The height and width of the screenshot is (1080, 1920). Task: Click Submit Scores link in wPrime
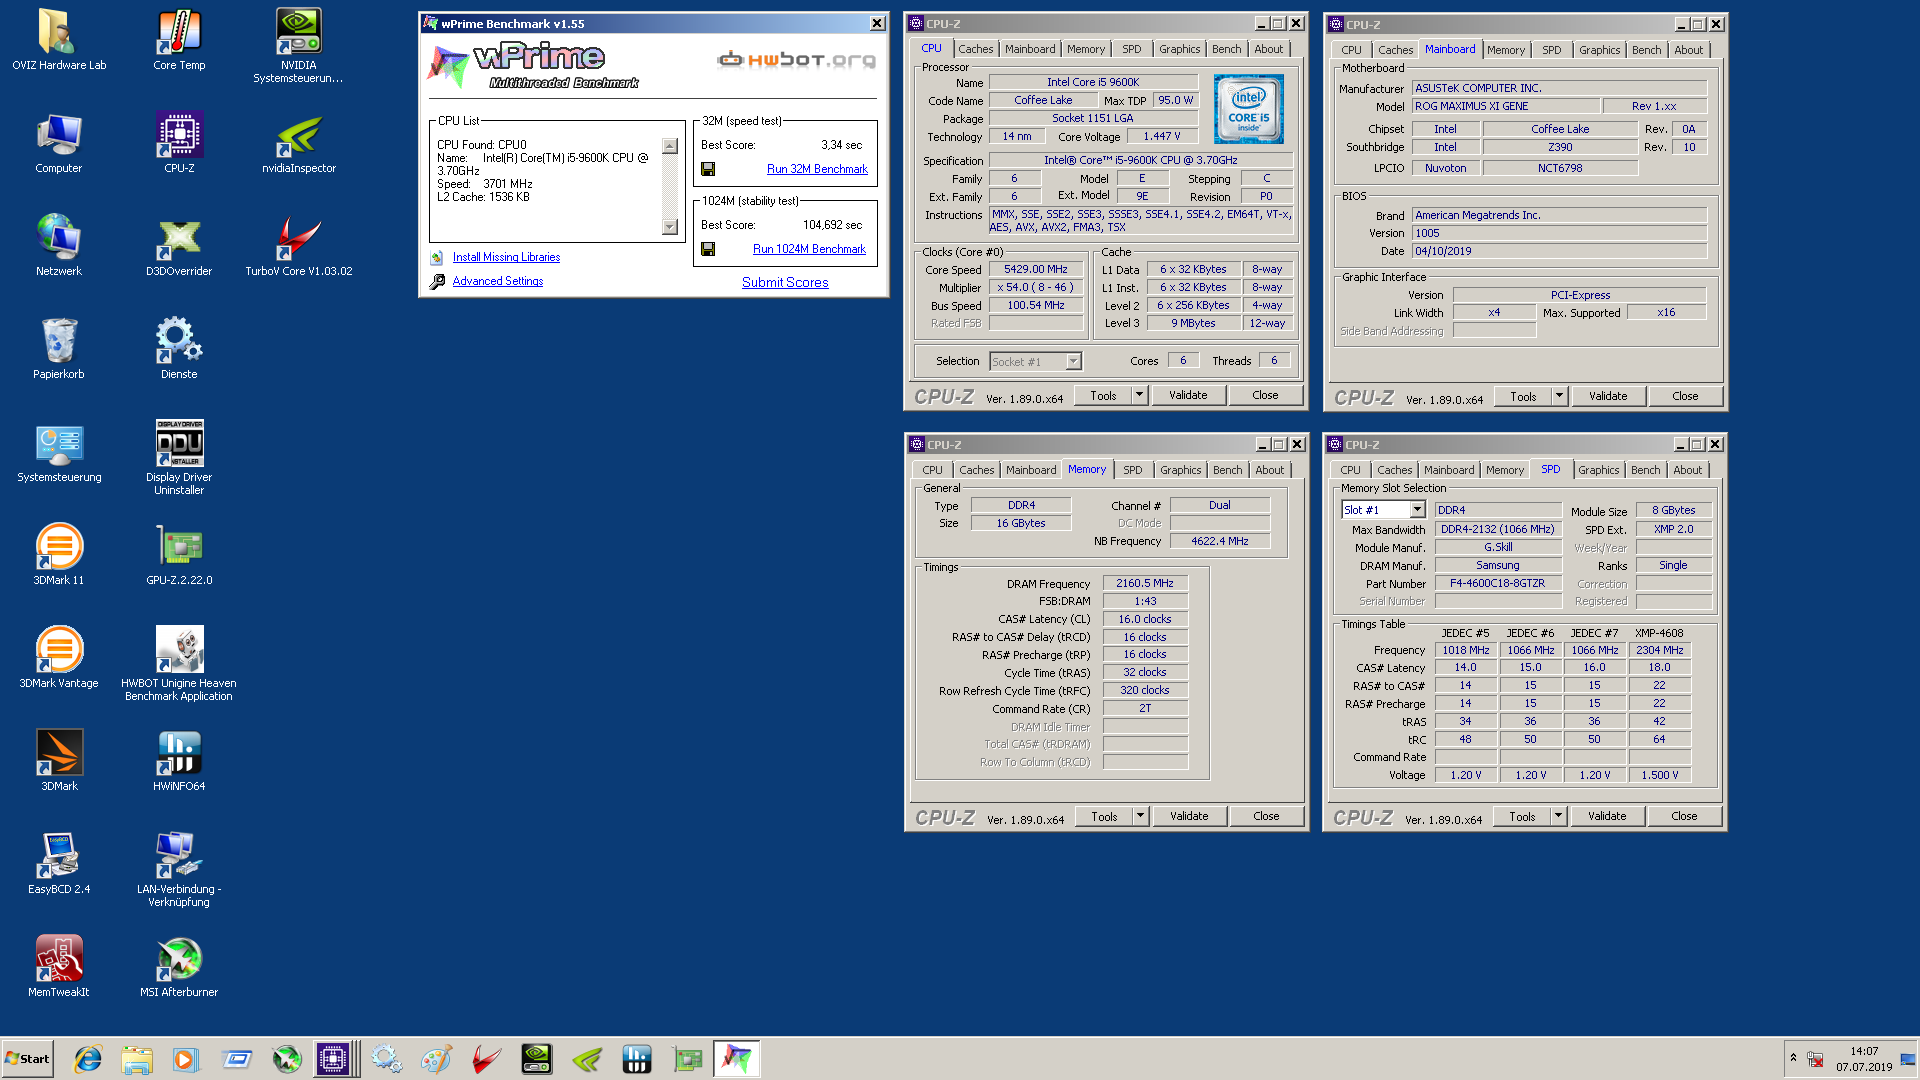[785, 283]
